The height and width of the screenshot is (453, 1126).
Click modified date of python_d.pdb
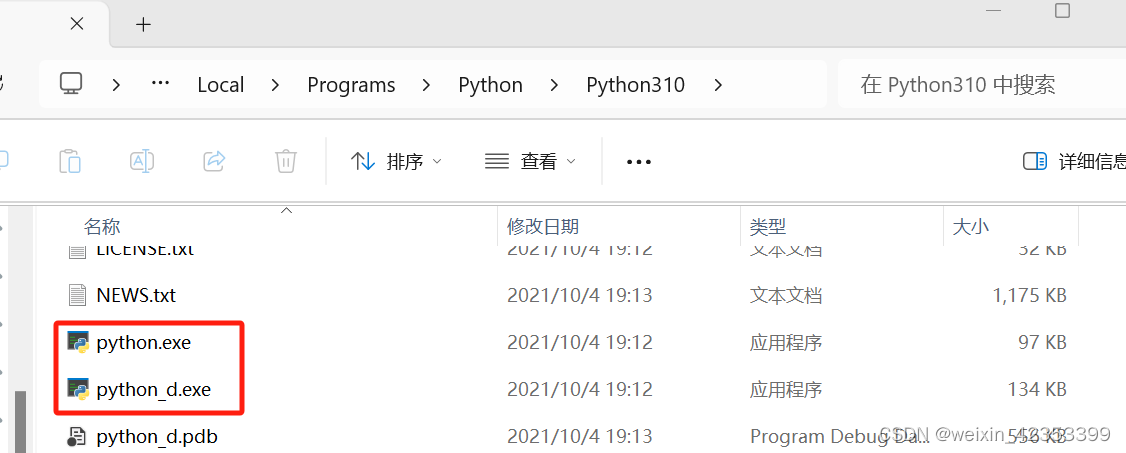(x=580, y=436)
